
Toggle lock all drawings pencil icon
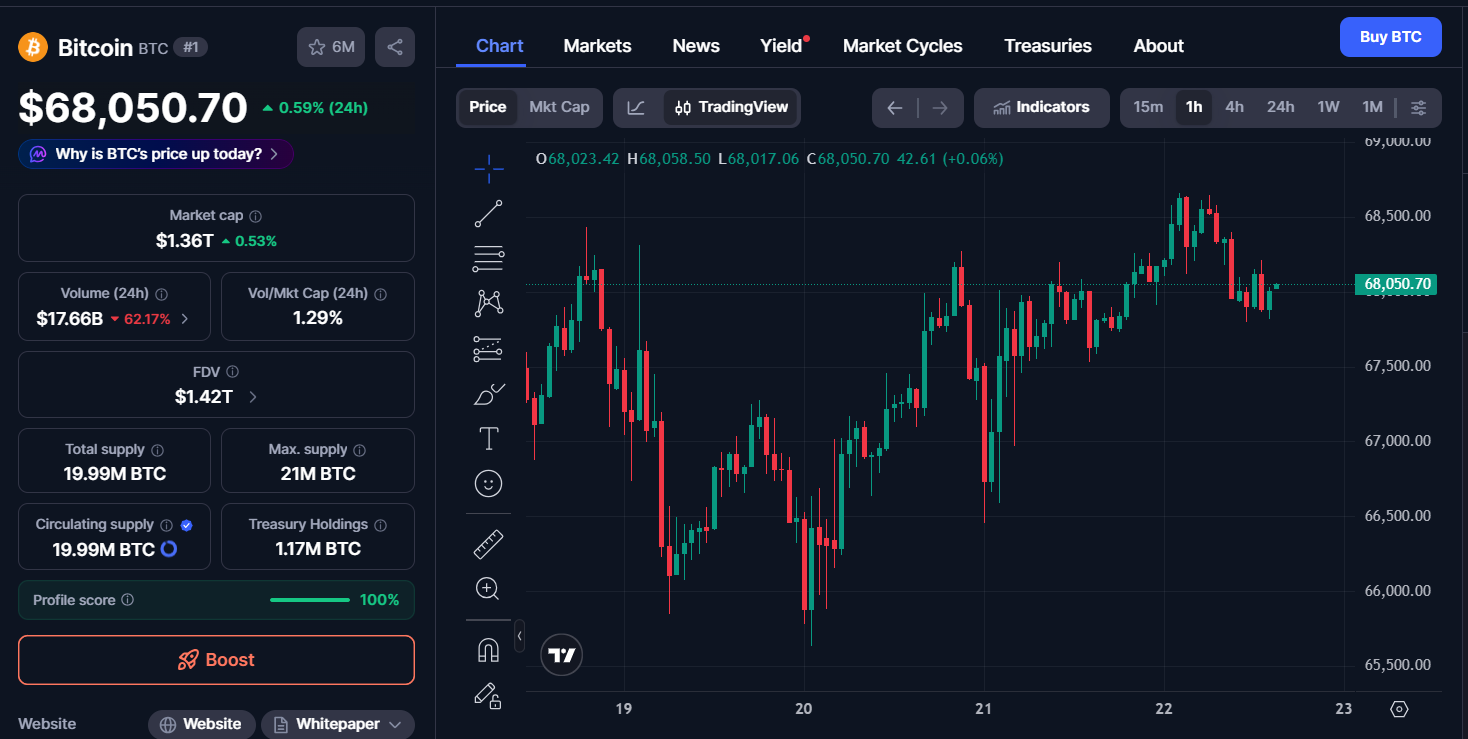pyautogui.click(x=488, y=695)
